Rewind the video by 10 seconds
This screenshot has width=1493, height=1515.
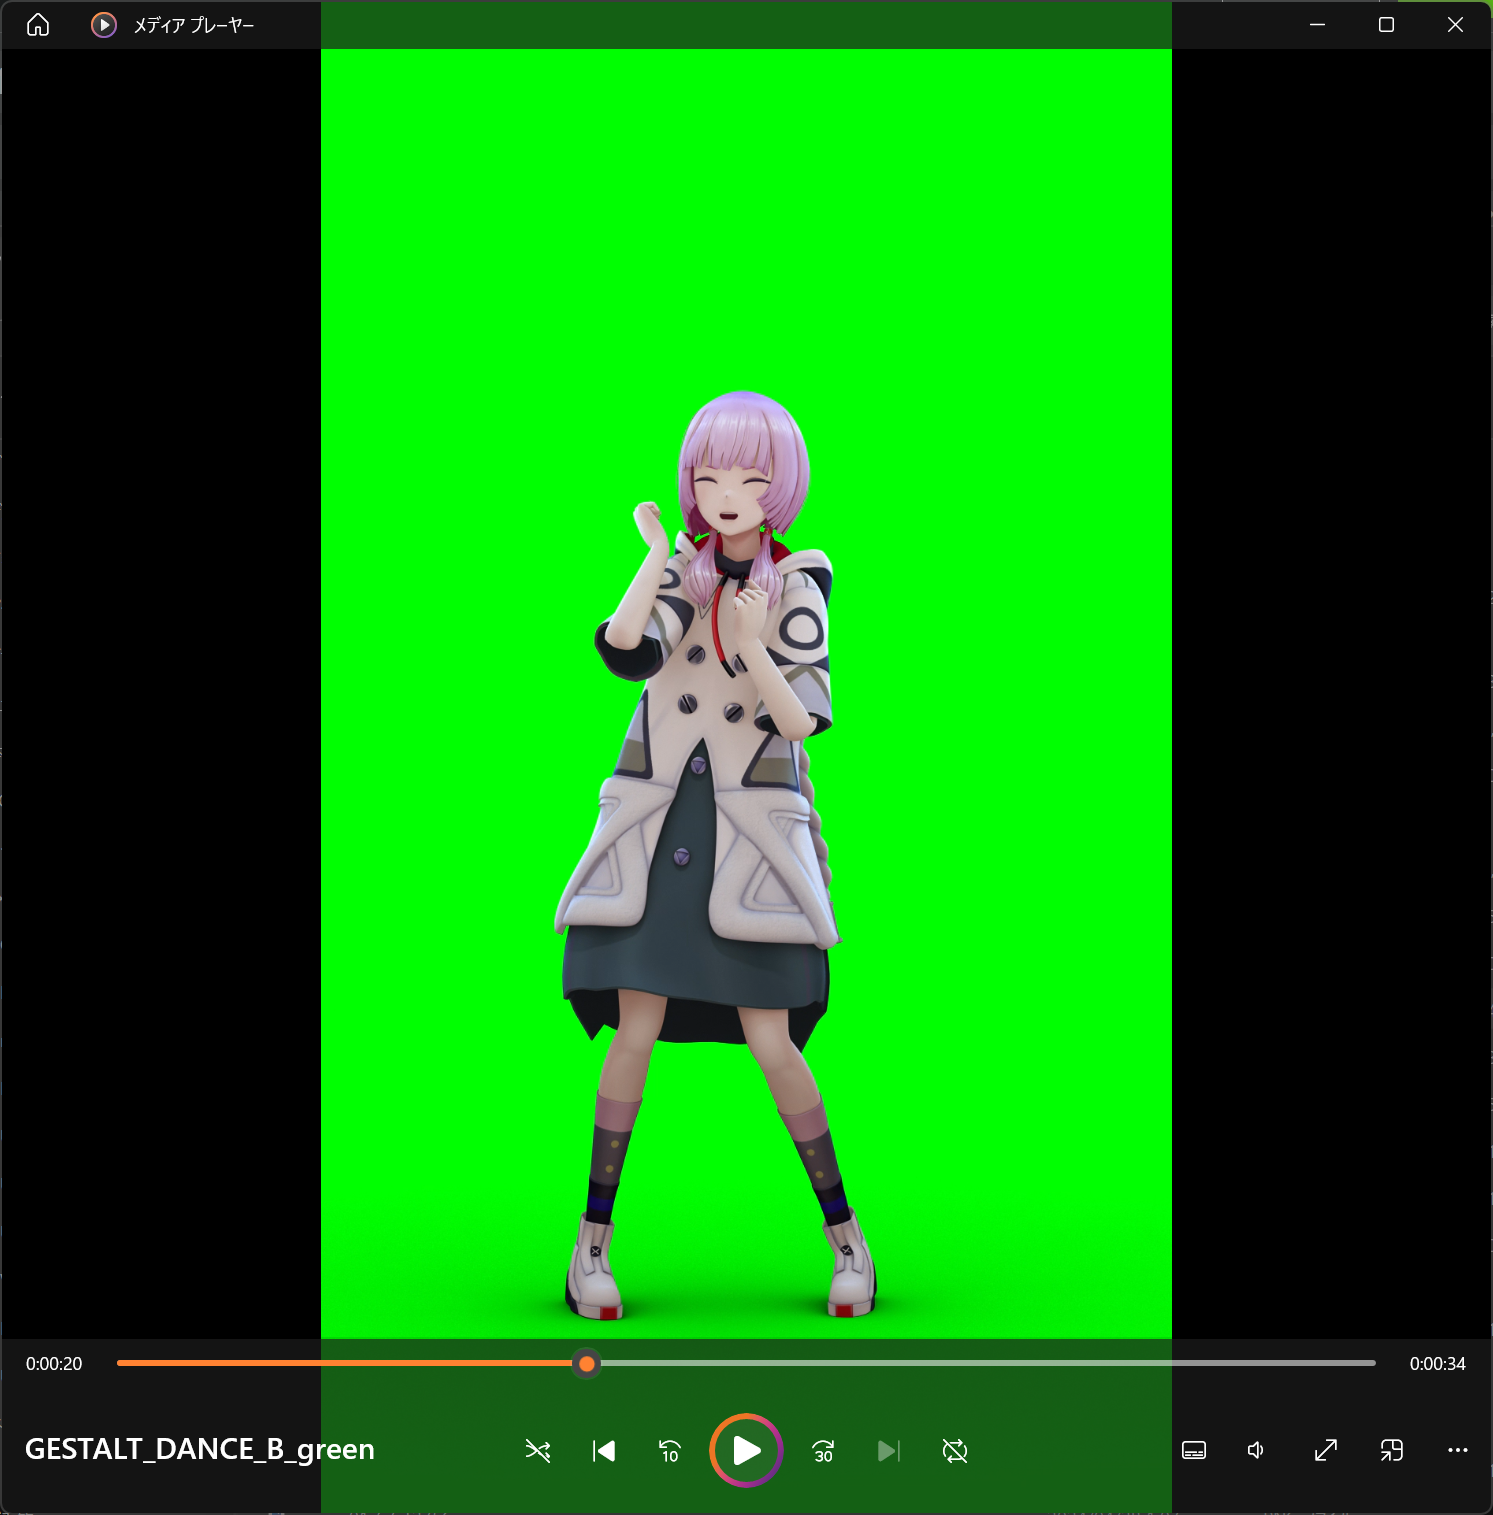coord(668,1451)
